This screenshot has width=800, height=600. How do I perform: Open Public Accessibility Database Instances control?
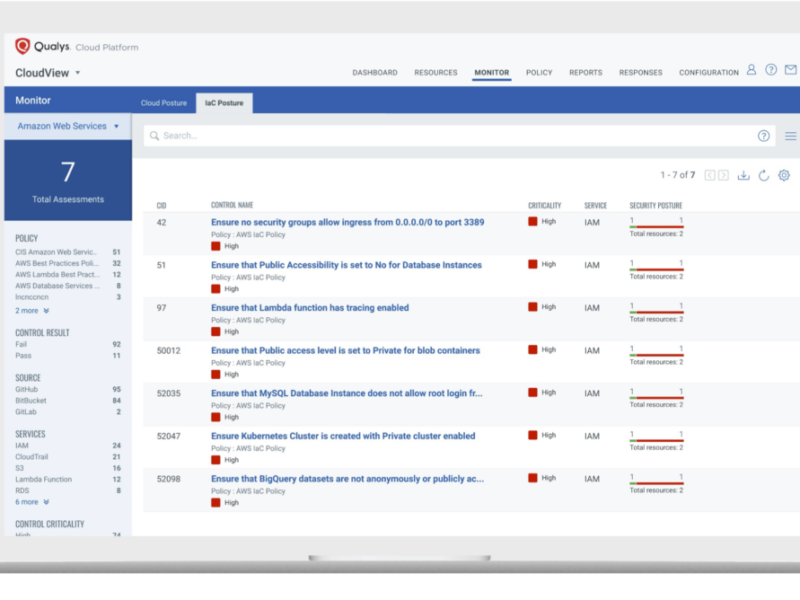tap(346, 265)
